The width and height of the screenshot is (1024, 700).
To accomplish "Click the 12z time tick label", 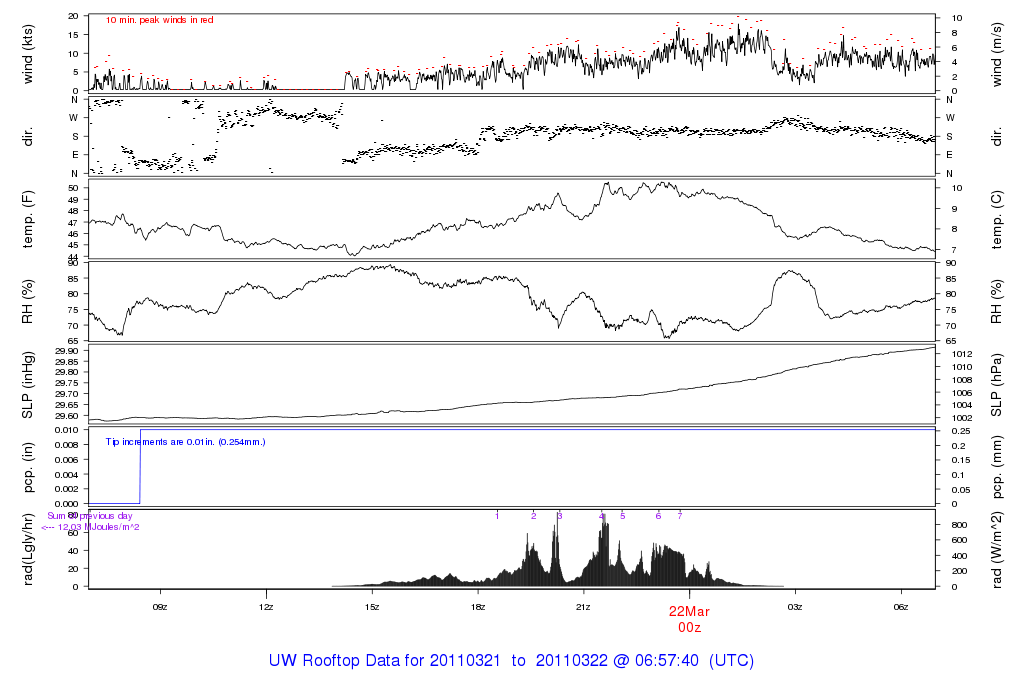I will [266, 607].
